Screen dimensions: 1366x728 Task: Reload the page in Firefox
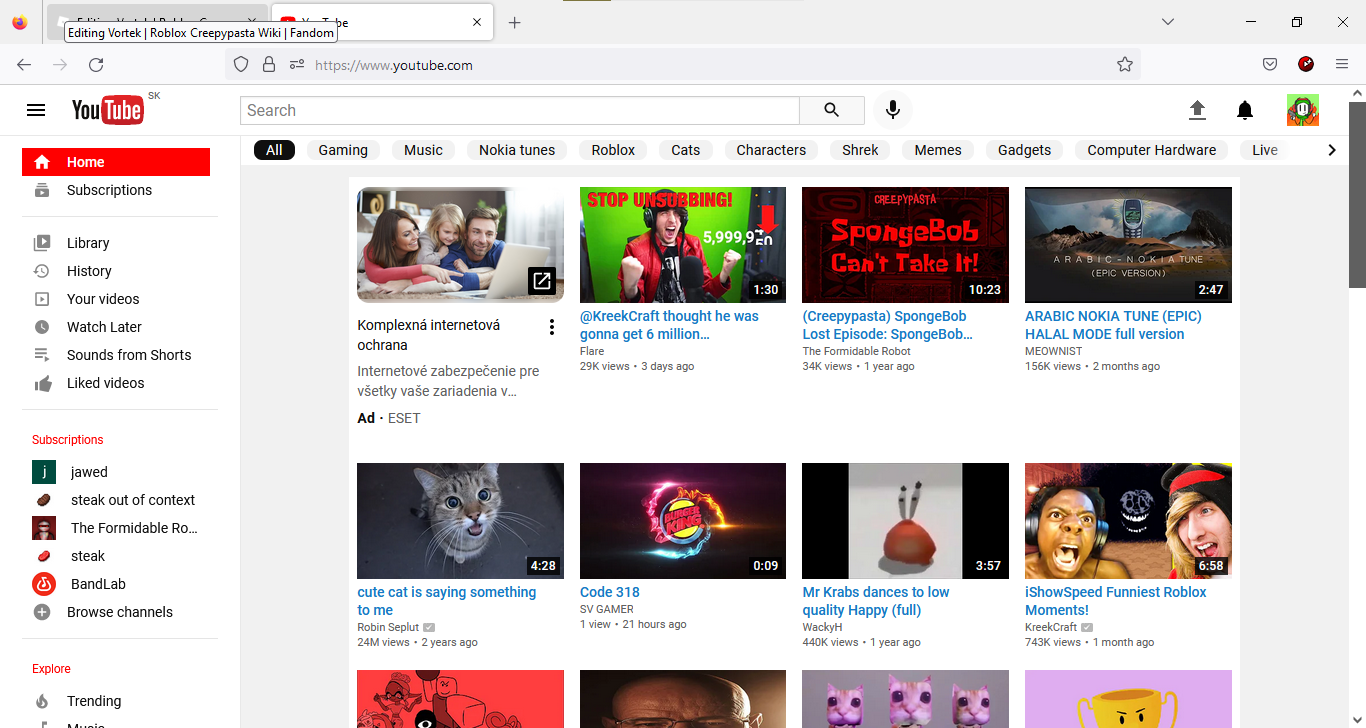click(96, 65)
